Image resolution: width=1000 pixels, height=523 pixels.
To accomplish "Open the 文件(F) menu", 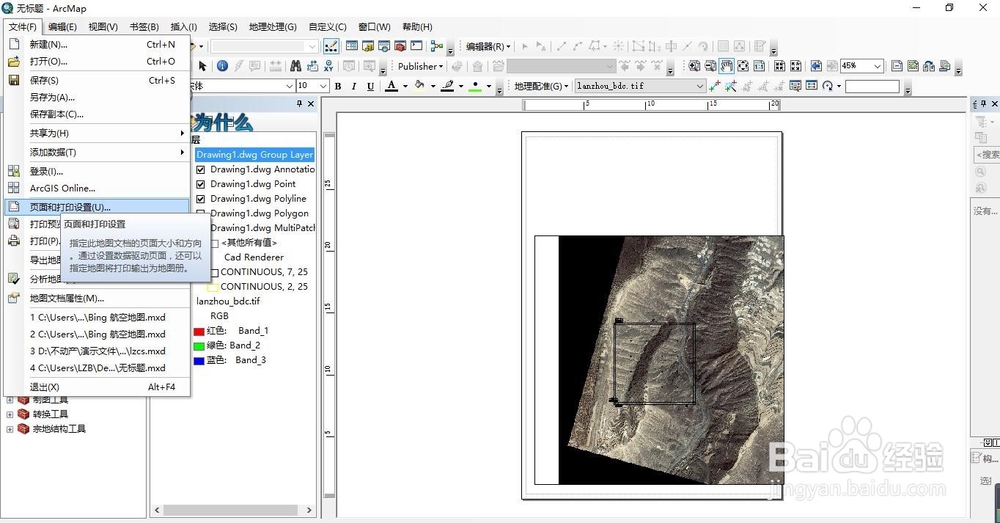I will tap(22, 27).
